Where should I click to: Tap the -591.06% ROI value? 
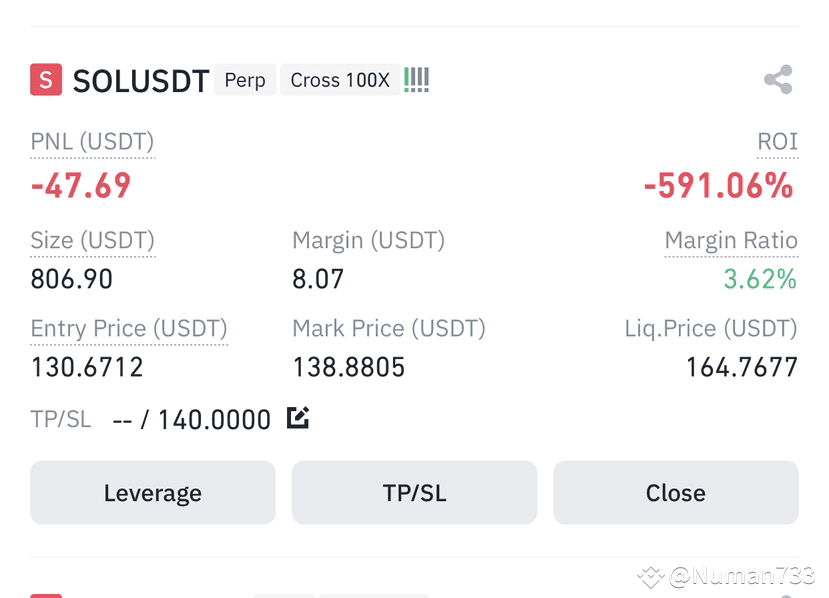click(x=719, y=186)
